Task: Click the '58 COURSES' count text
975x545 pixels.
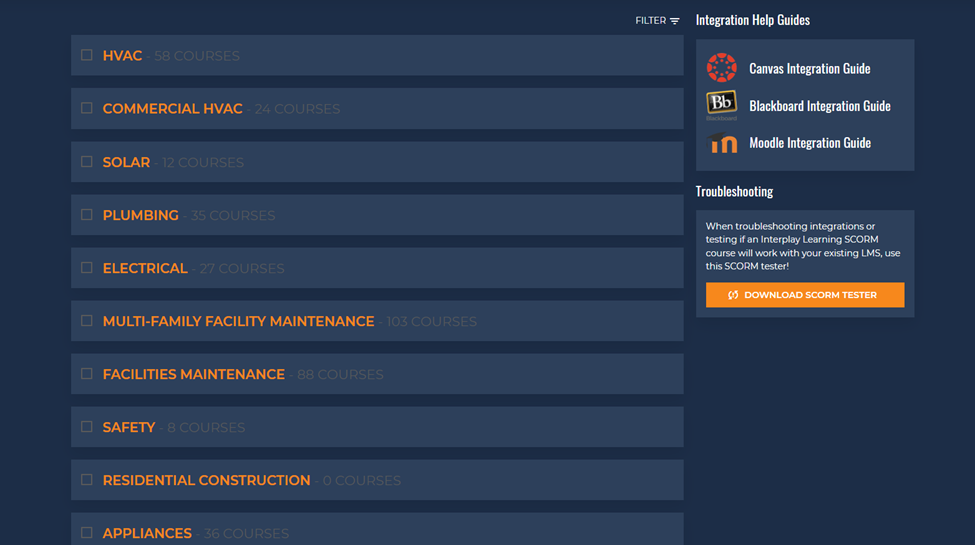Action: [196, 56]
